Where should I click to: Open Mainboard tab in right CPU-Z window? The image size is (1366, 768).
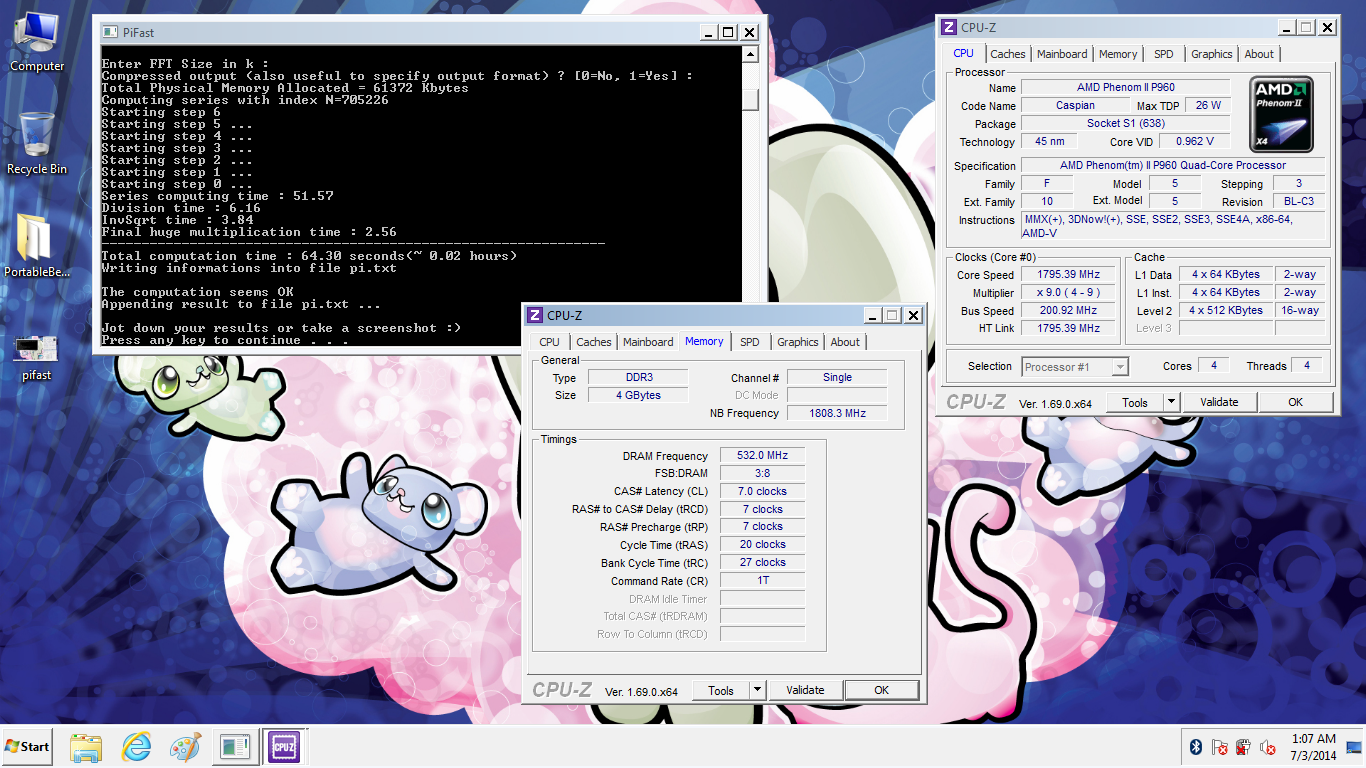(1062, 54)
